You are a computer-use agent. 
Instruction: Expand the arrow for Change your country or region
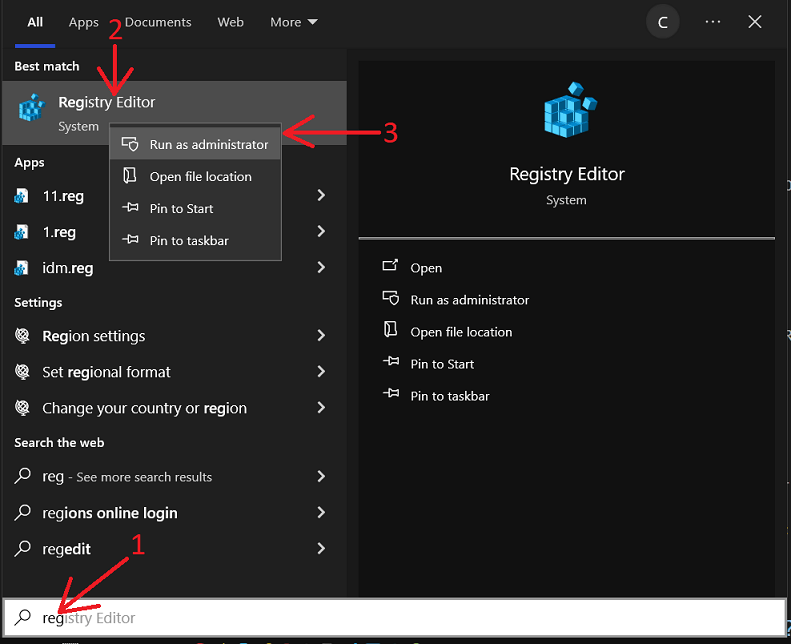point(321,407)
